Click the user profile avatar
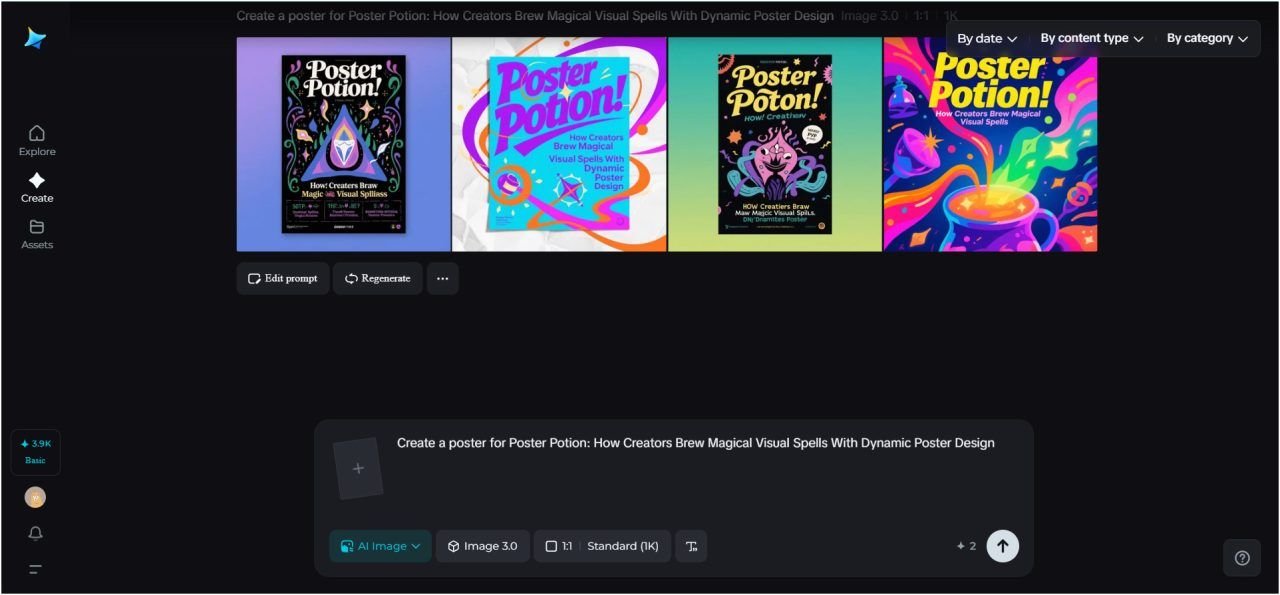Screen dimensions: 1280x595 (x=36, y=497)
